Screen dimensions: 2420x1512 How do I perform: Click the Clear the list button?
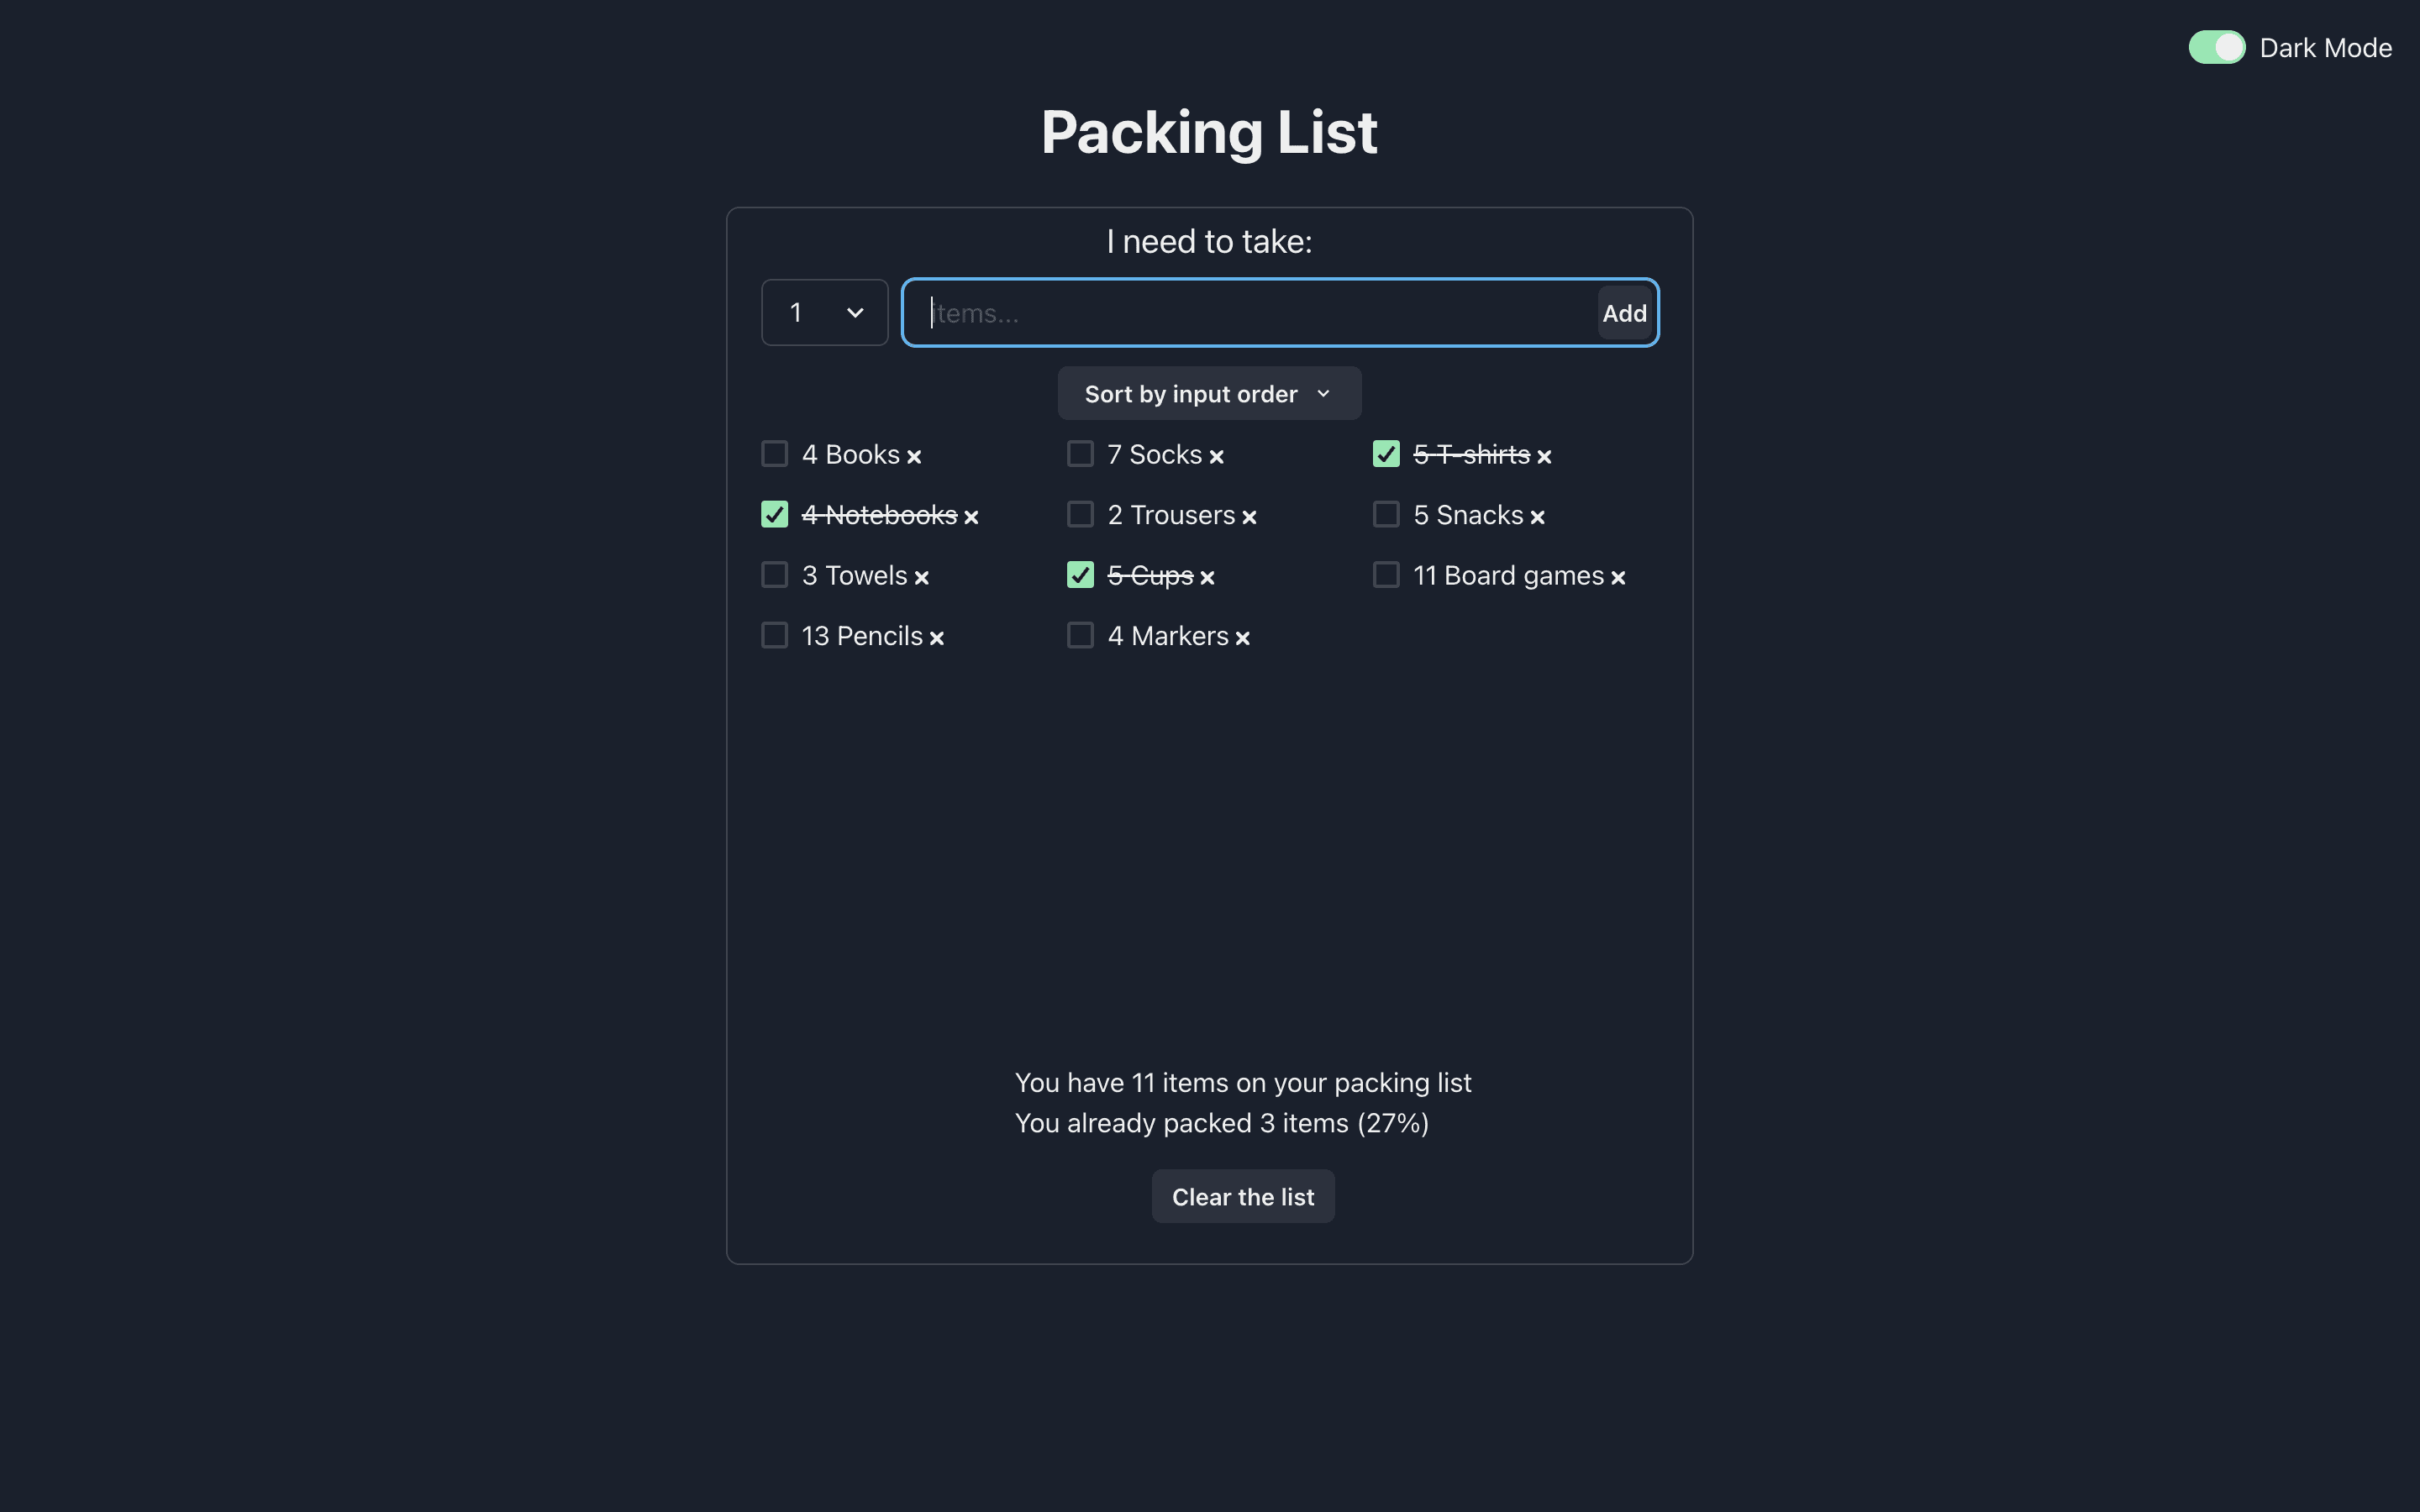pyautogui.click(x=1244, y=1197)
